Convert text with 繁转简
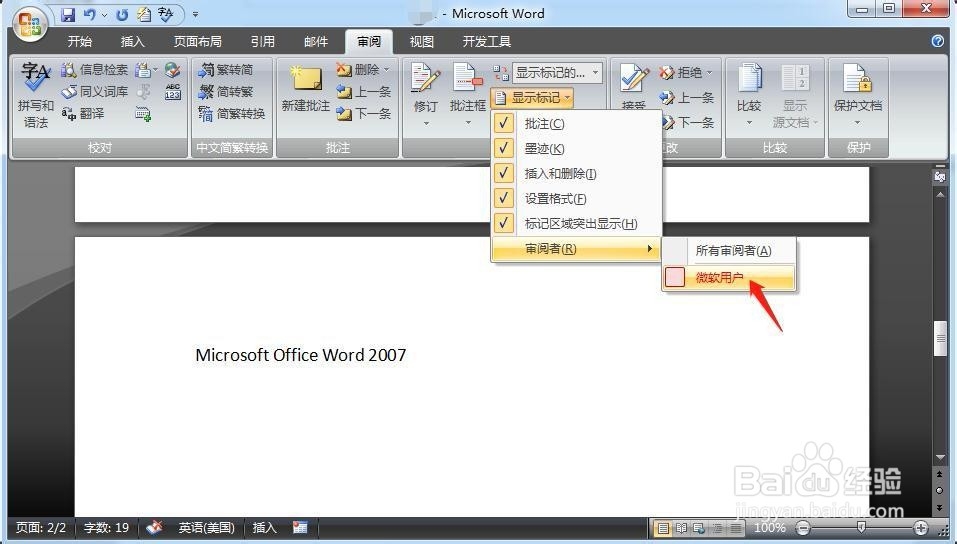The image size is (957, 544). coord(226,70)
